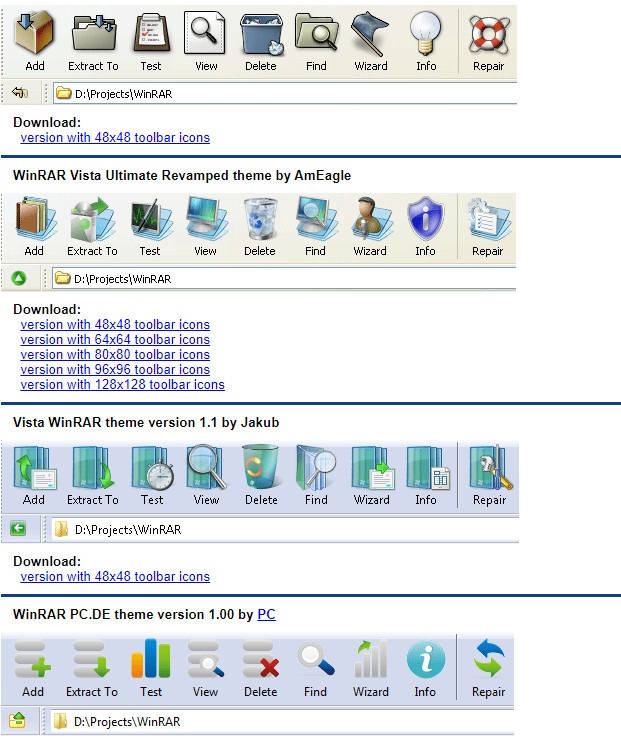Select the stopwatch Test icon in Jakub's theme
621x741 pixels.
[x=152, y=468]
